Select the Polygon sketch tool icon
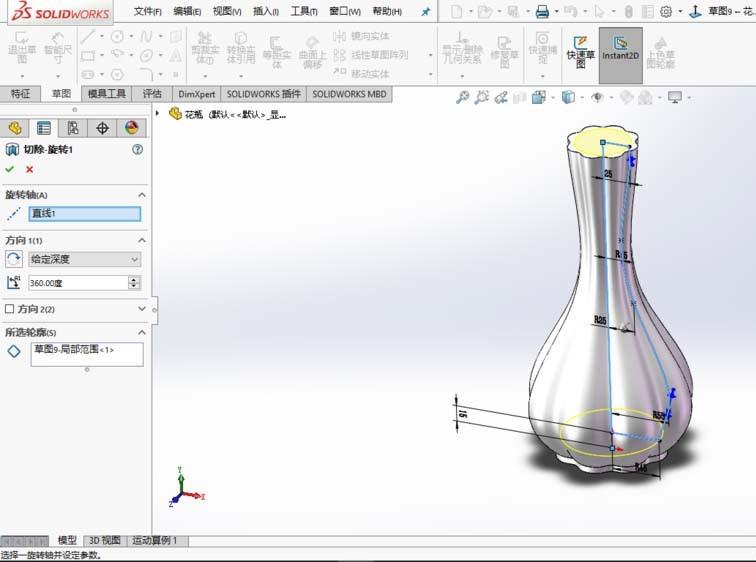The image size is (756, 562). coord(117,75)
